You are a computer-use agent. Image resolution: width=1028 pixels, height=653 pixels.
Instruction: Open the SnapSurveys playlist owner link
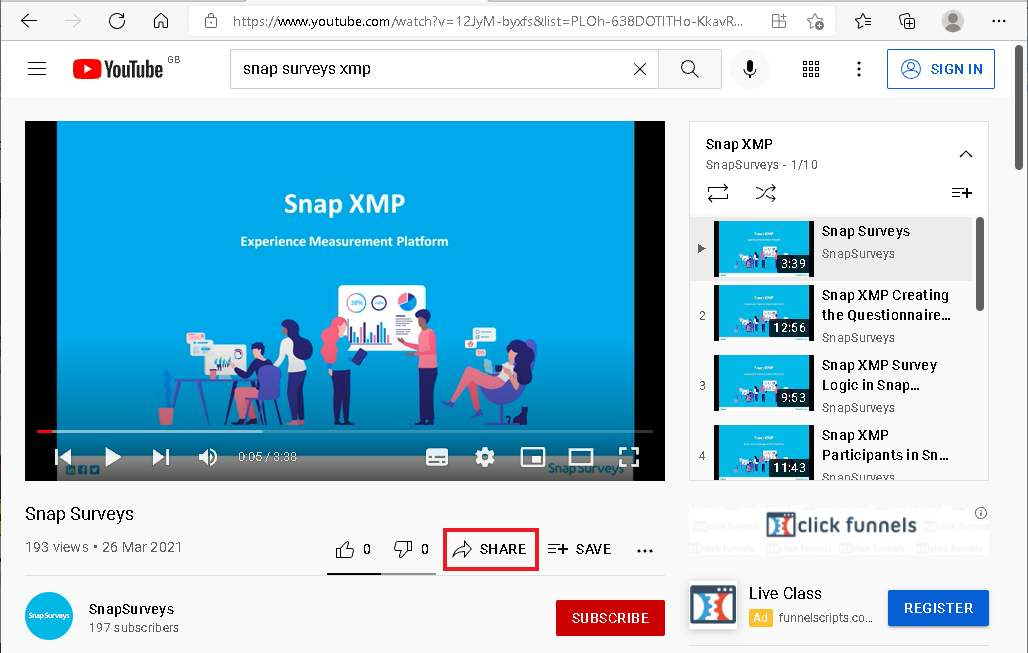(x=742, y=165)
